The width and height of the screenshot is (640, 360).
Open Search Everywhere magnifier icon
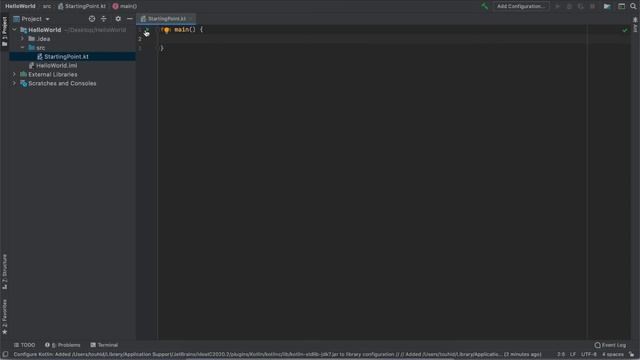tap(633, 6)
